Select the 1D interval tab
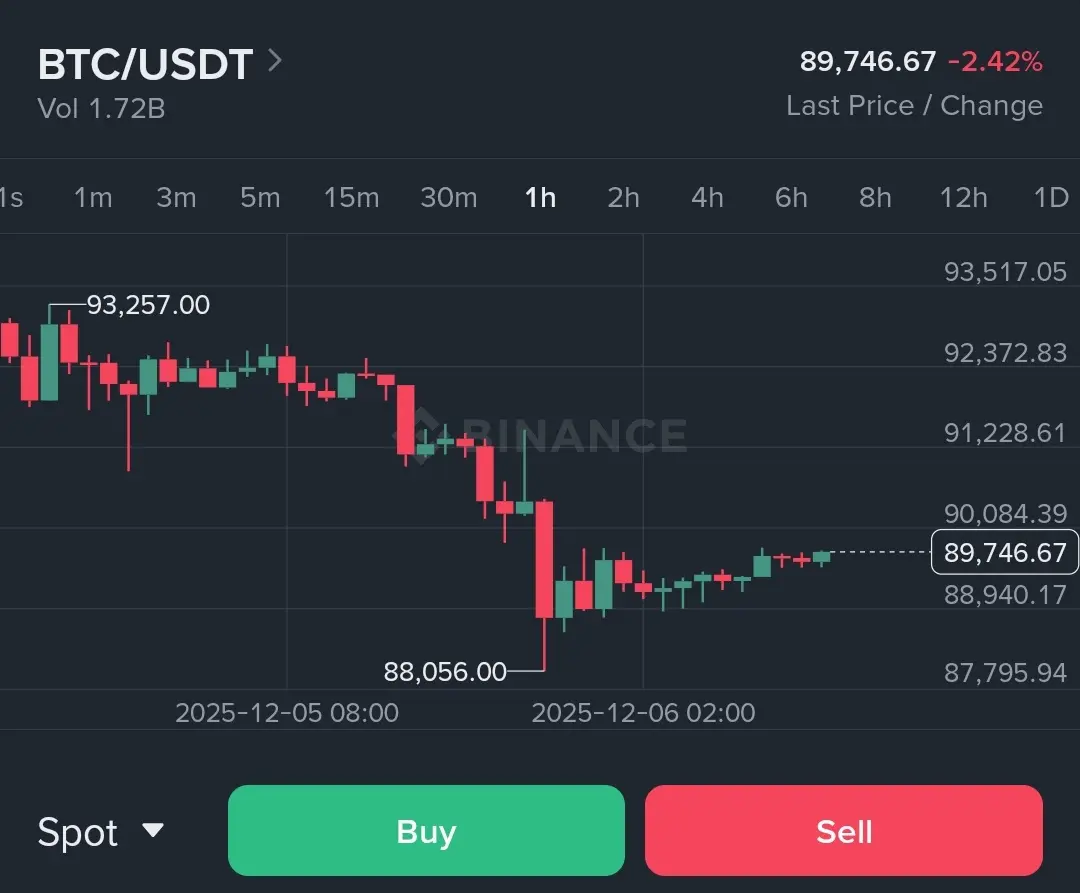1080x893 pixels. [x=1051, y=198]
